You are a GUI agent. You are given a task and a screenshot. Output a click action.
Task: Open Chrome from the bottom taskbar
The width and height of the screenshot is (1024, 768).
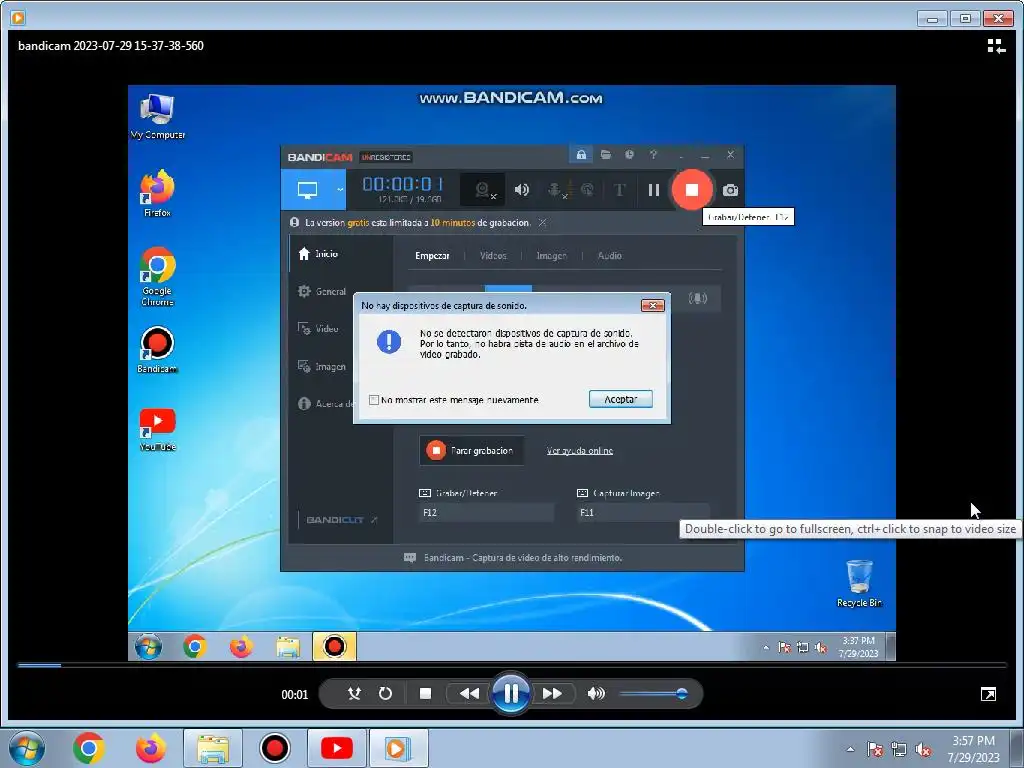pyautogui.click(x=89, y=748)
